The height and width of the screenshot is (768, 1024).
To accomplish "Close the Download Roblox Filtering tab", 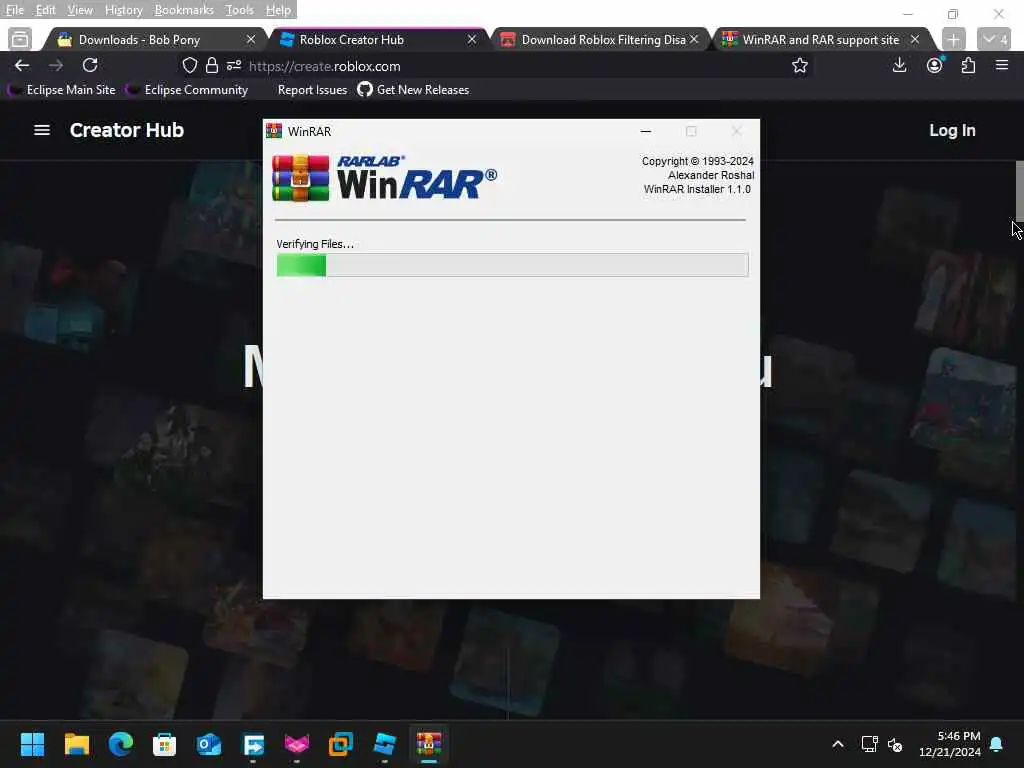I will point(694,40).
